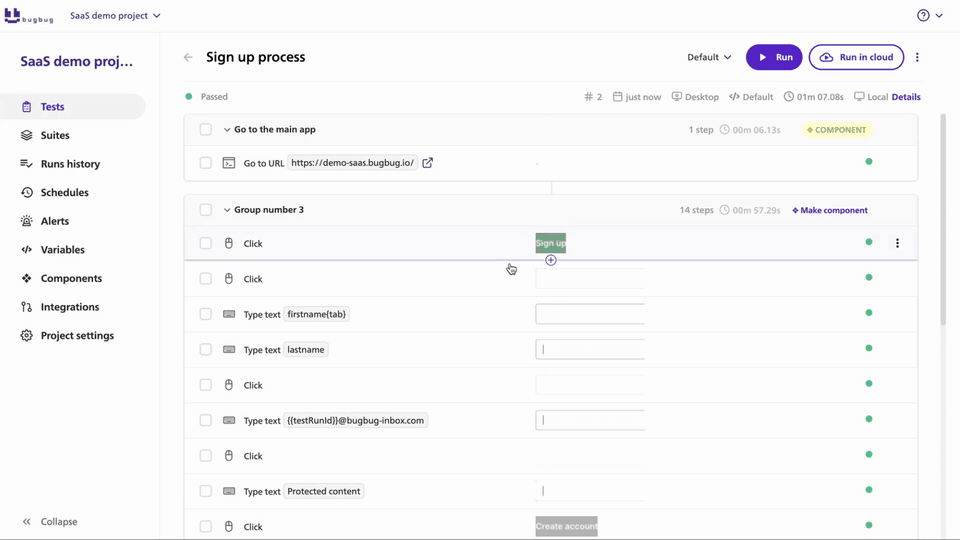Click the Components icon in sidebar
This screenshot has height=540, width=960.
[26, 278]
